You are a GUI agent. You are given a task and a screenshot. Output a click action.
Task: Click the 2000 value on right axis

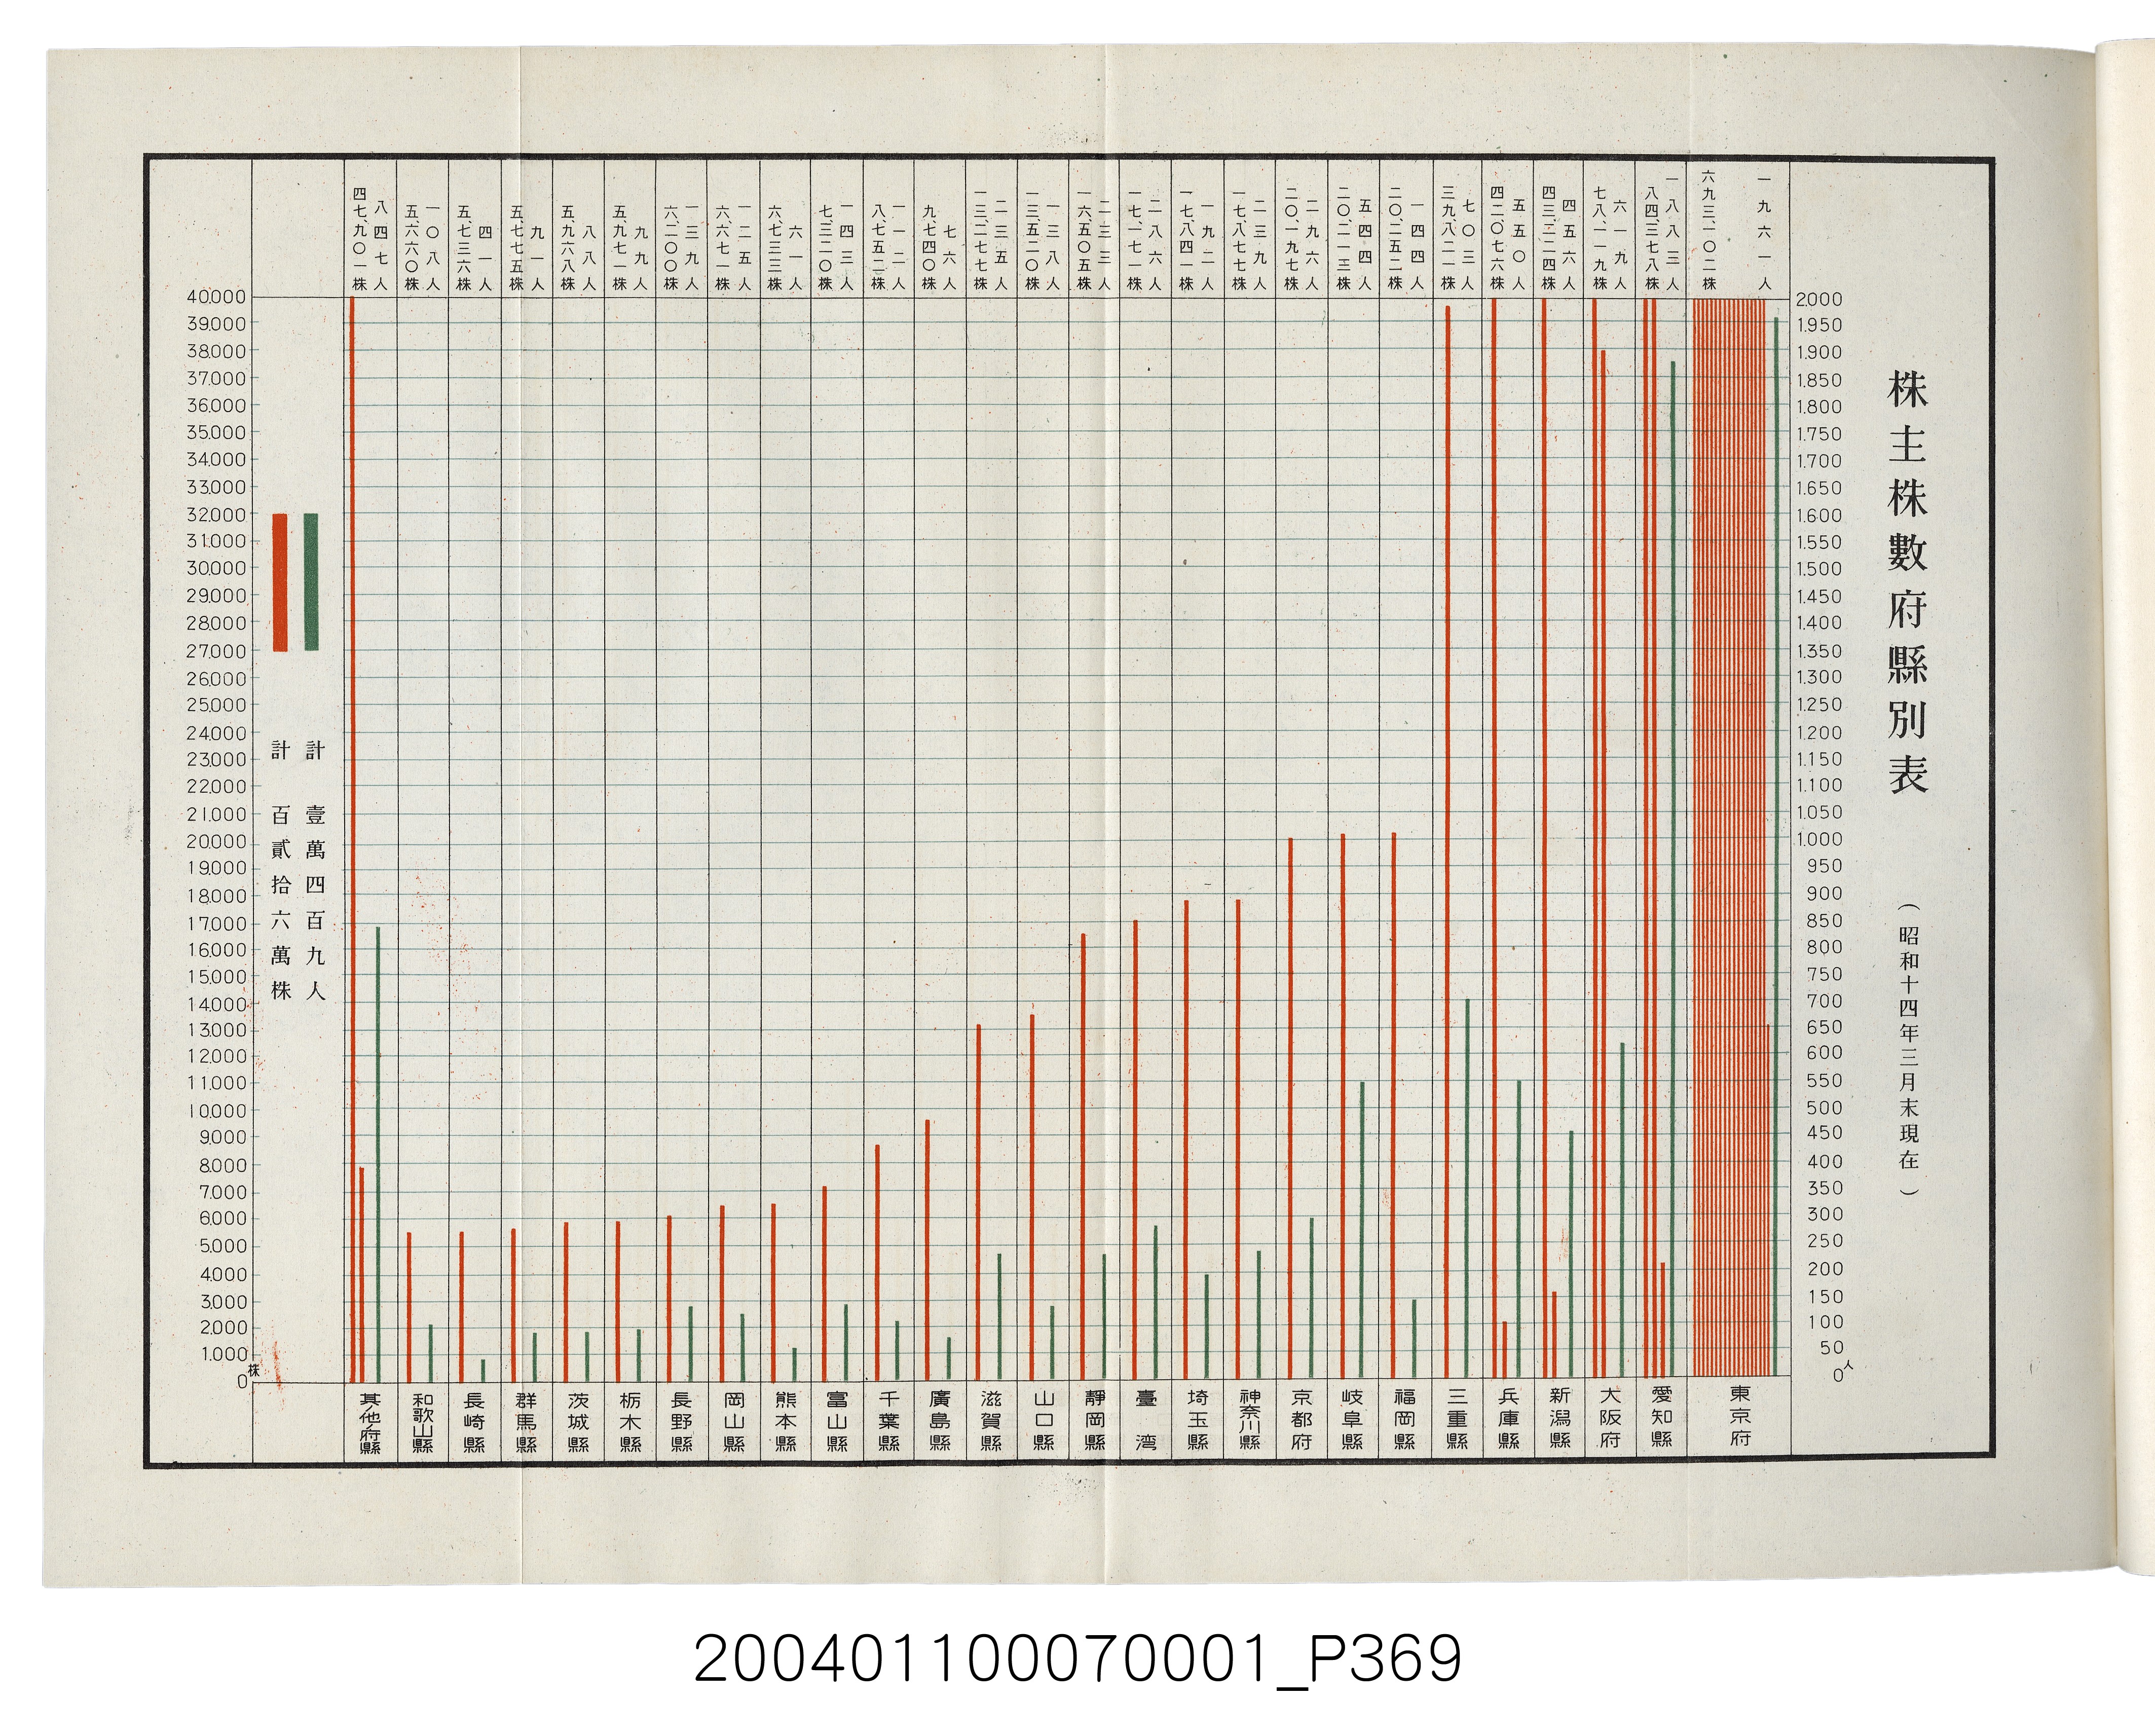[1819, 299]
